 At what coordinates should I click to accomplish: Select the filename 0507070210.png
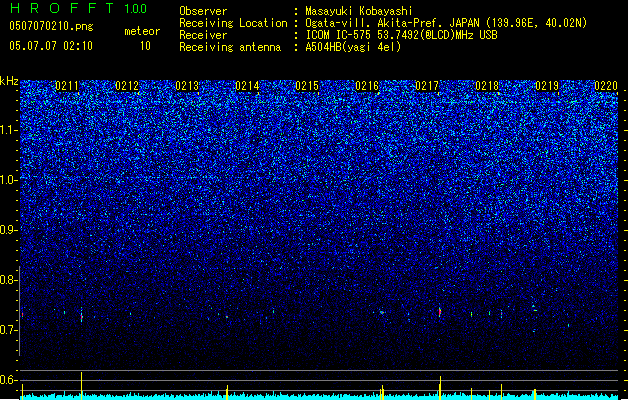click(51, 26)
